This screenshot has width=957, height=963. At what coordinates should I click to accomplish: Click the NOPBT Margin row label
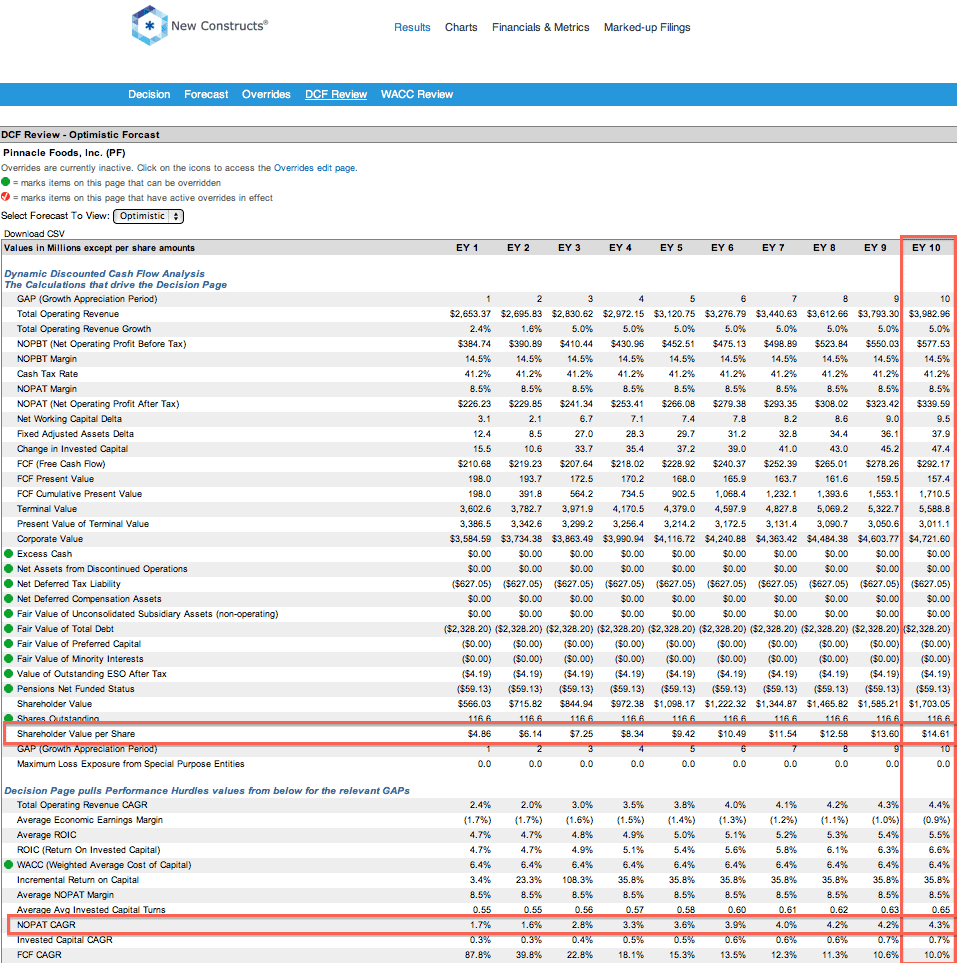pos(47,359)
